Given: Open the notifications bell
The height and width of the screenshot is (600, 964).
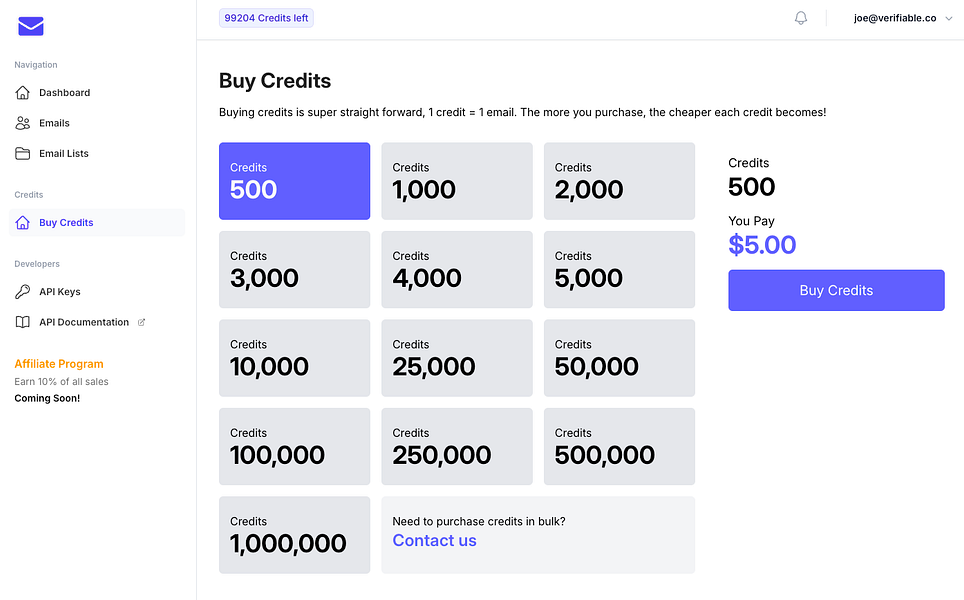Looking at the screenshot, I should pos(801,18).
